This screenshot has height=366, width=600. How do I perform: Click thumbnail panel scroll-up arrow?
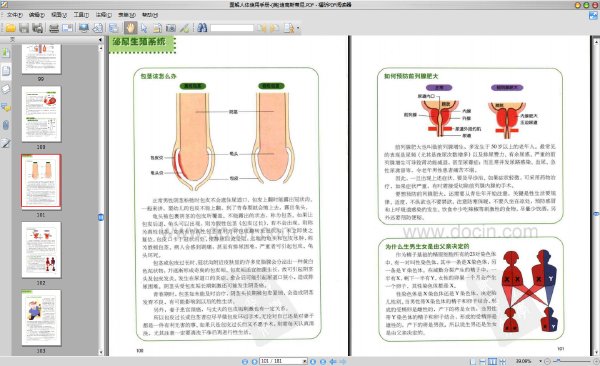pyautogui.click(x=101, y=48)
